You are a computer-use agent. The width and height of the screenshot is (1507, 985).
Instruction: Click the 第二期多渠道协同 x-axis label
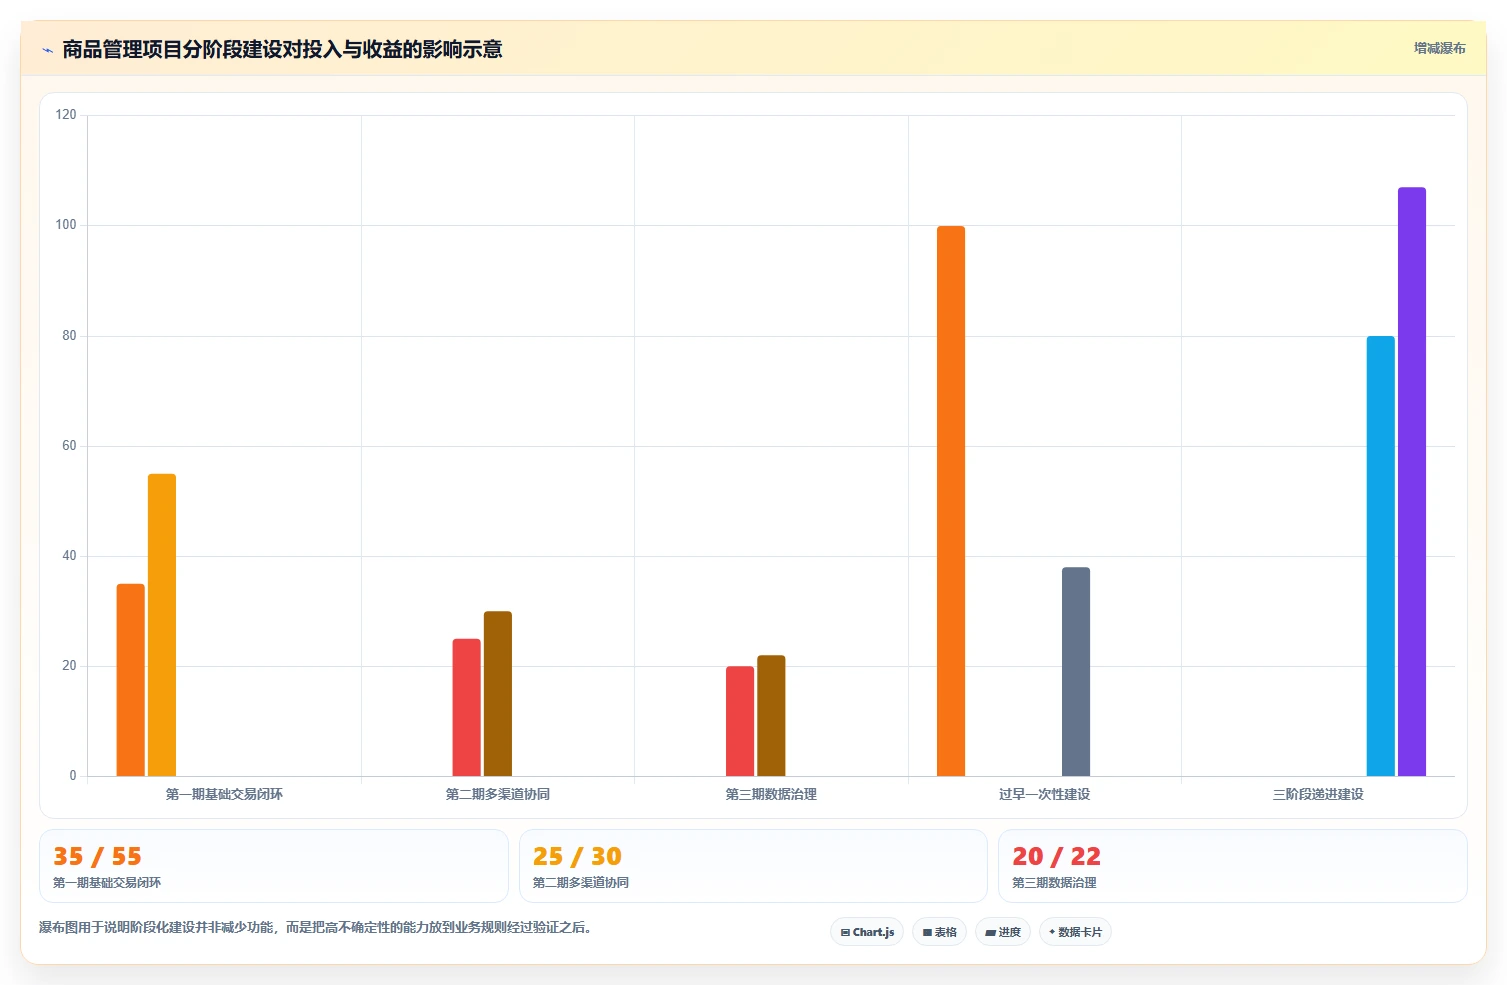coord(498,794)
